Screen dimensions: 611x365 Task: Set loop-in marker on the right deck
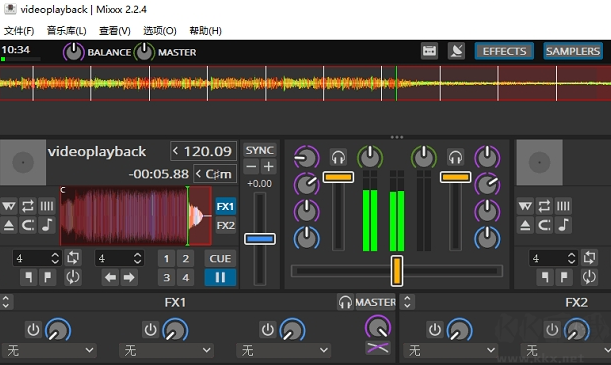pos(545,277)
